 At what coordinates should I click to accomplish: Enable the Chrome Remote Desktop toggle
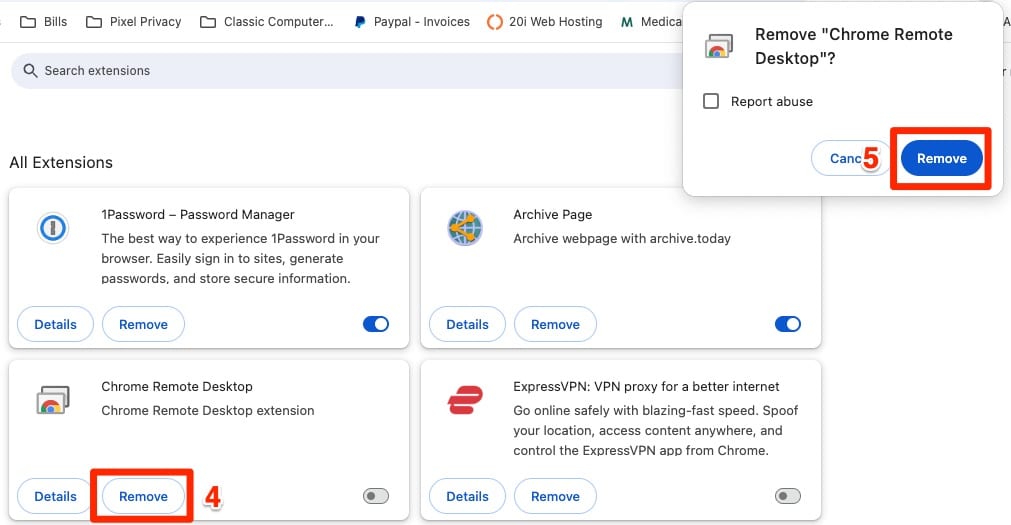tap(376, 496)
